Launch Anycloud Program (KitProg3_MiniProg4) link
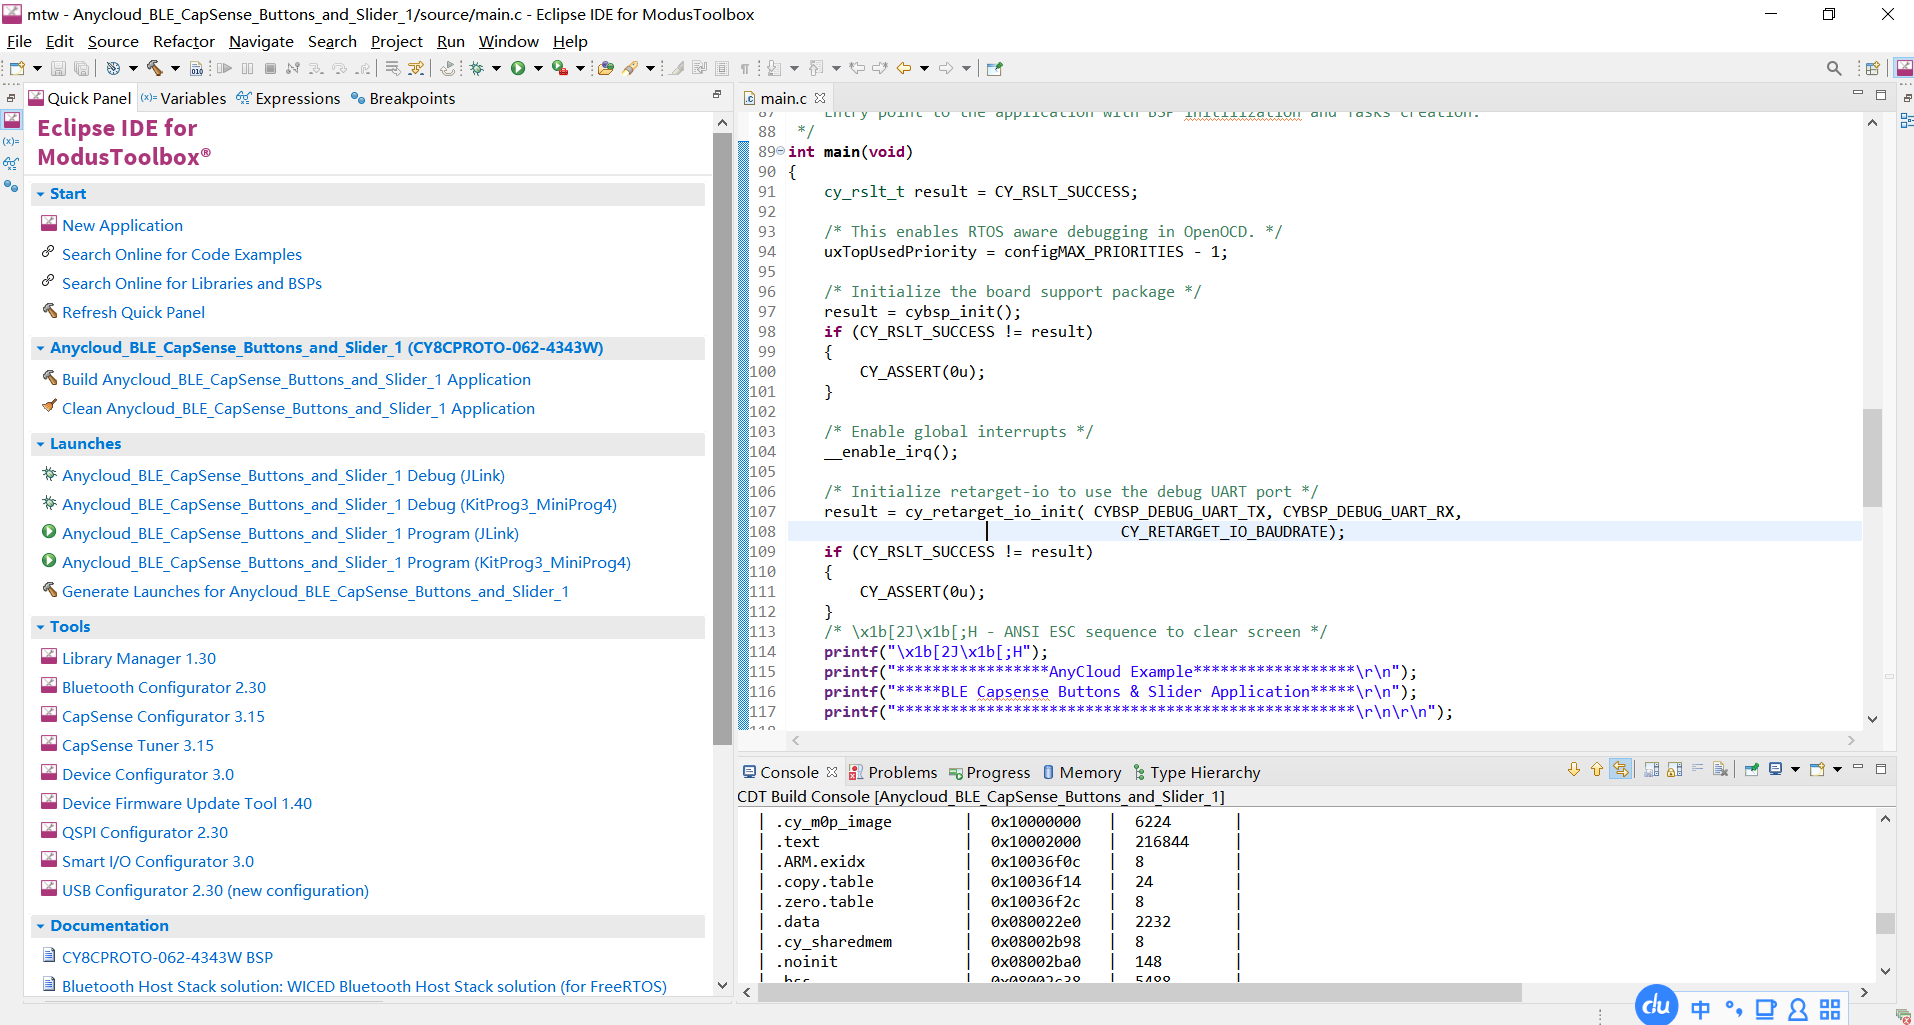Screen dimensions: 1914x1025 point(346,562)
